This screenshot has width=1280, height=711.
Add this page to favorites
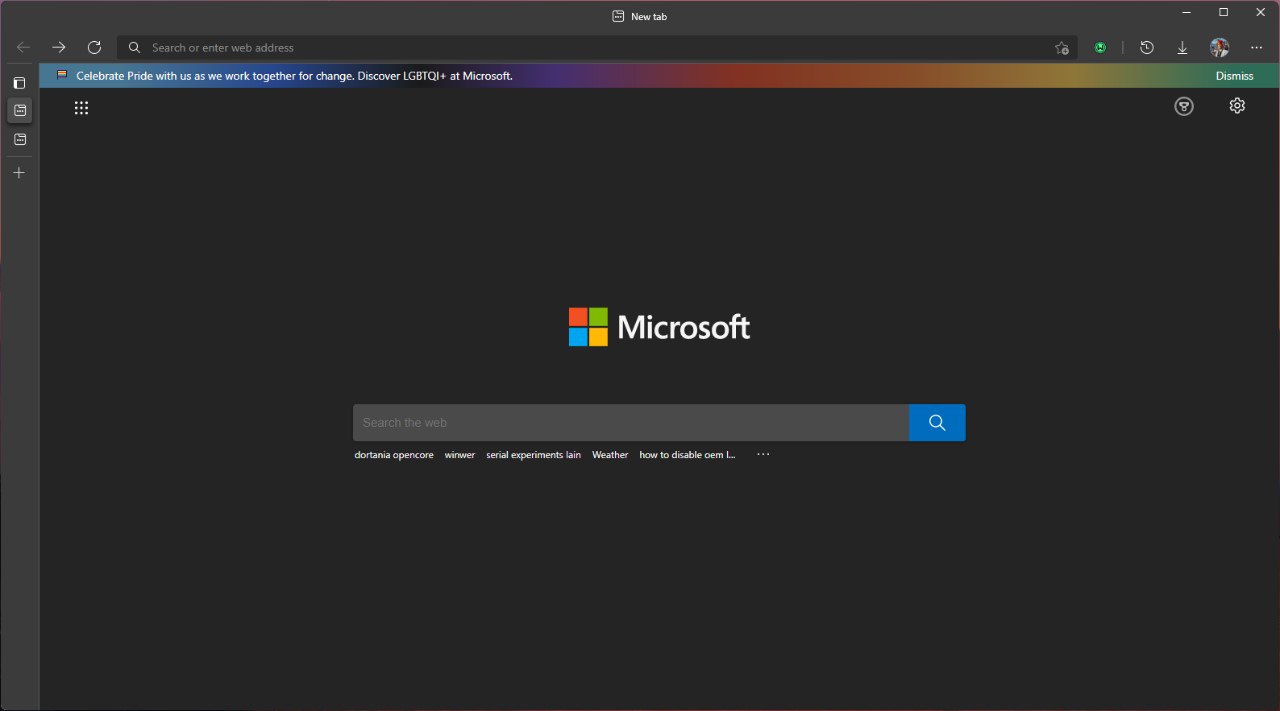coord(1062,47)
